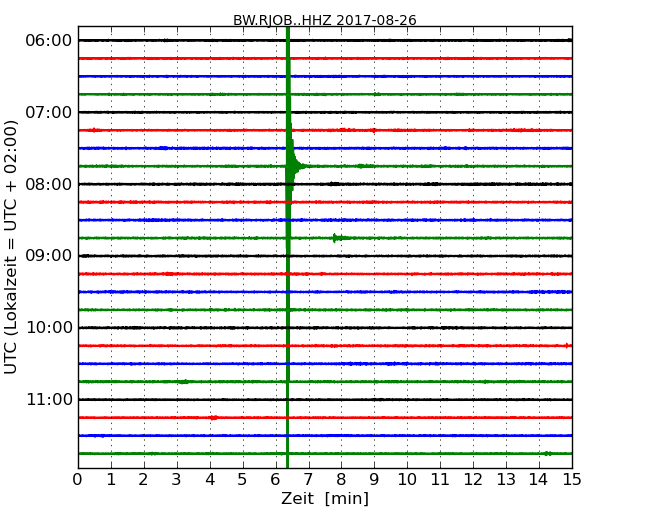Click the decaying coda of the large green seismic event

coord(296,165)
